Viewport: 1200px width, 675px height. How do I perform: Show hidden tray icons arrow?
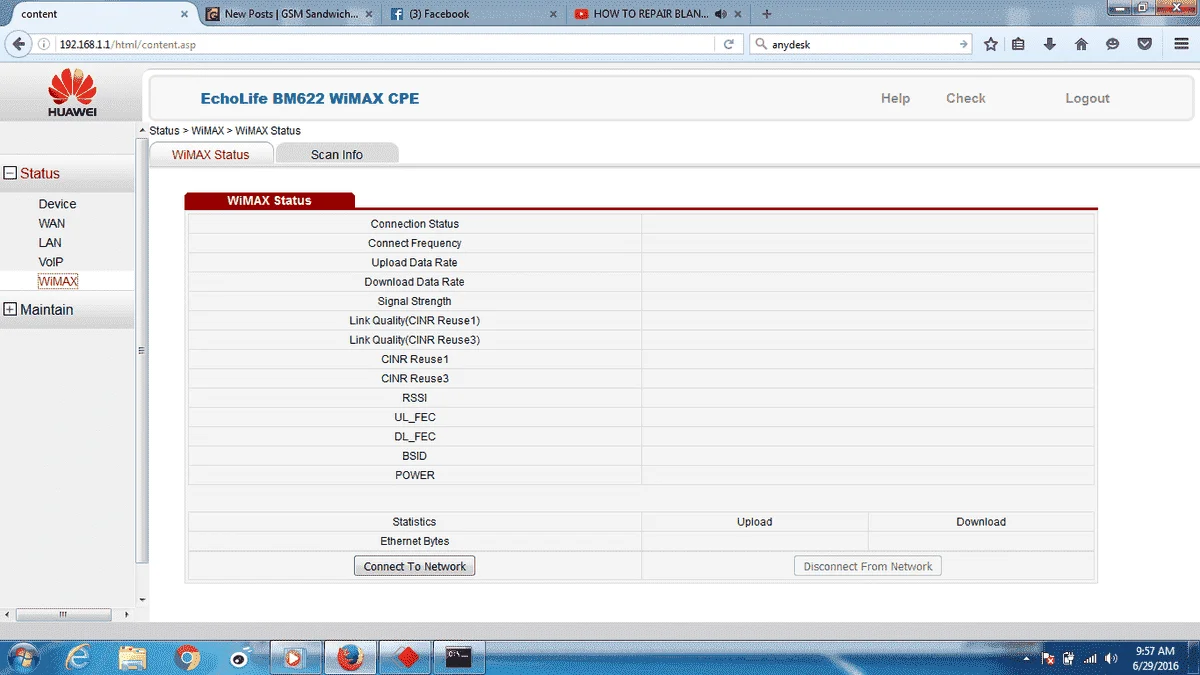point(1027,658)
